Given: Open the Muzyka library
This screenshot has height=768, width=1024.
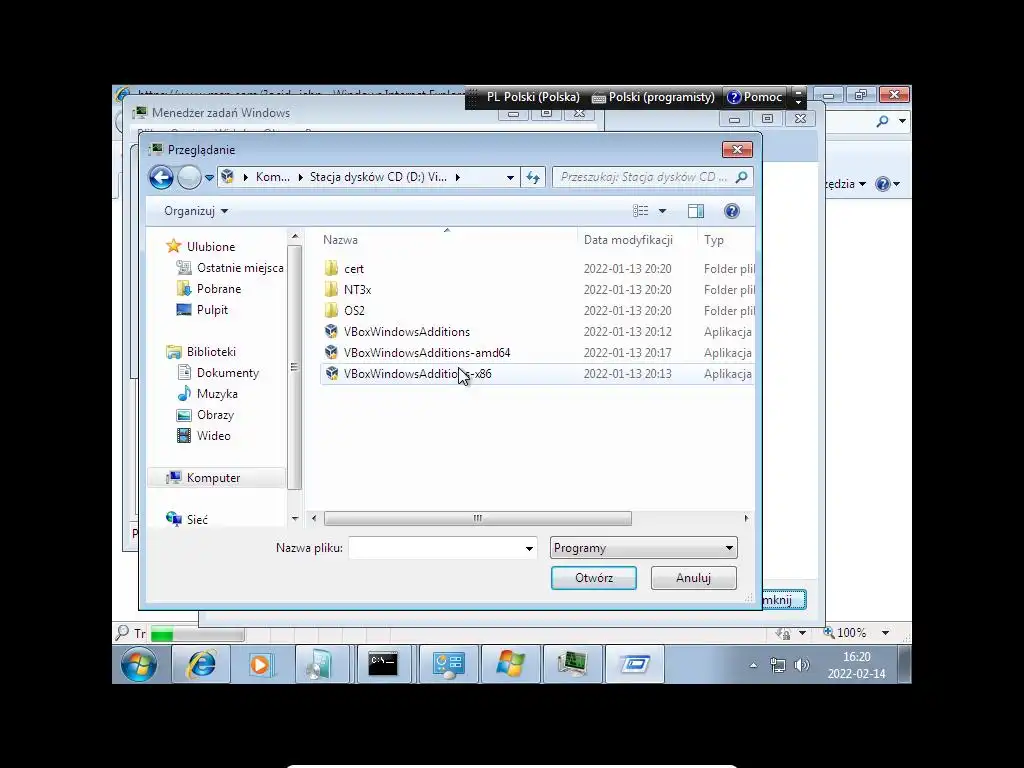Looking at the screenshot, I should 217,394.
